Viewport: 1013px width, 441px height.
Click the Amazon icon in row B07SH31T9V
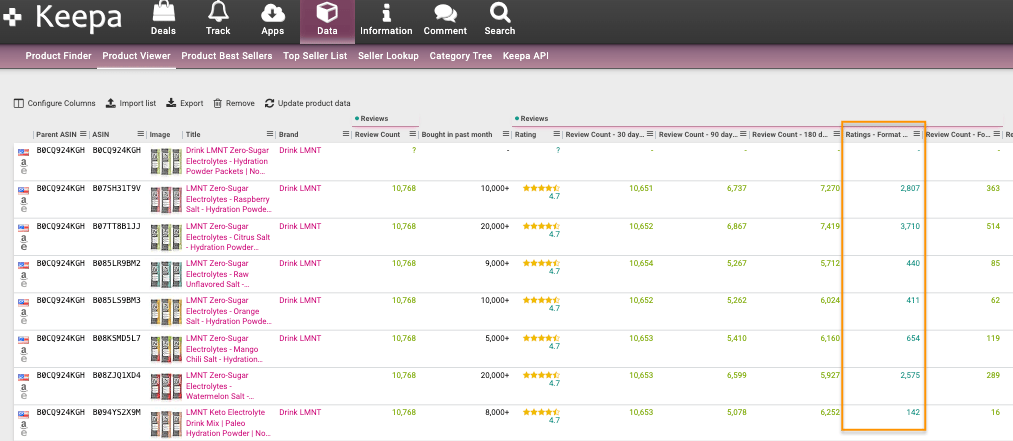tap(24, 198)
